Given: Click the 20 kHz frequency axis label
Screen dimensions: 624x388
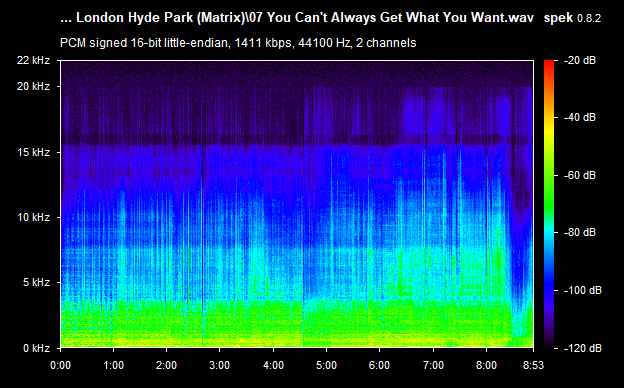Looking at the screenshot, I should [x=33, y=86].
